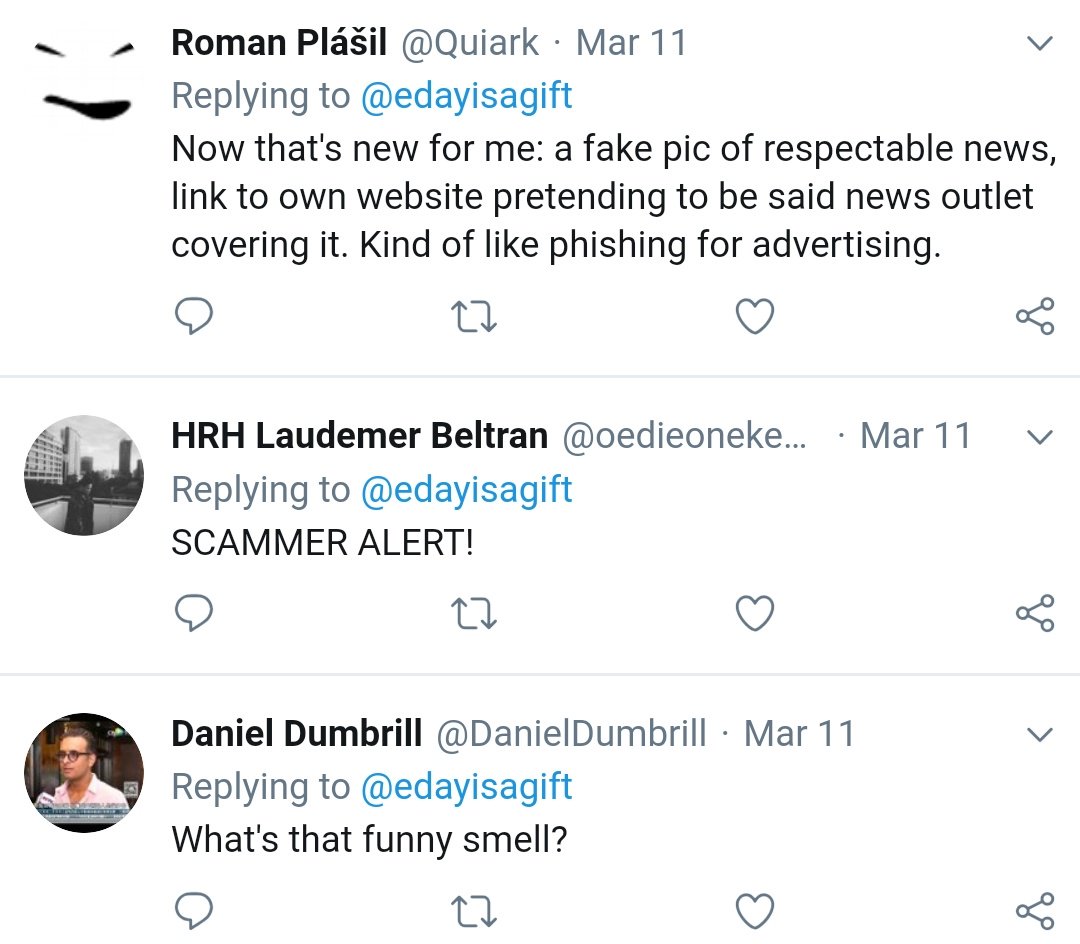Reply to the SCAMMER ALERT tweet

click(x=194, y=613)
